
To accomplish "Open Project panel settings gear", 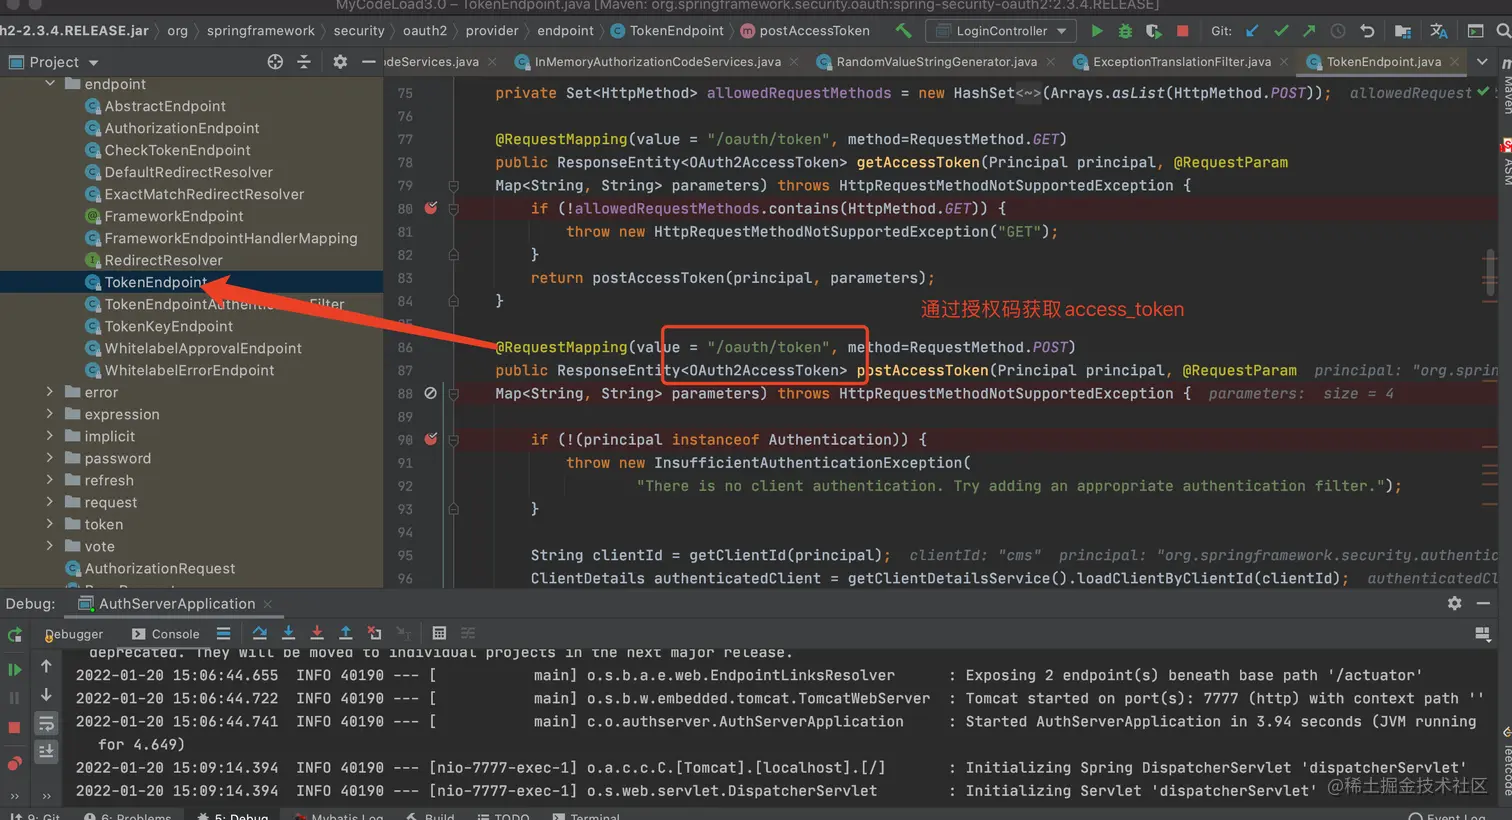I will click(340, 62).
